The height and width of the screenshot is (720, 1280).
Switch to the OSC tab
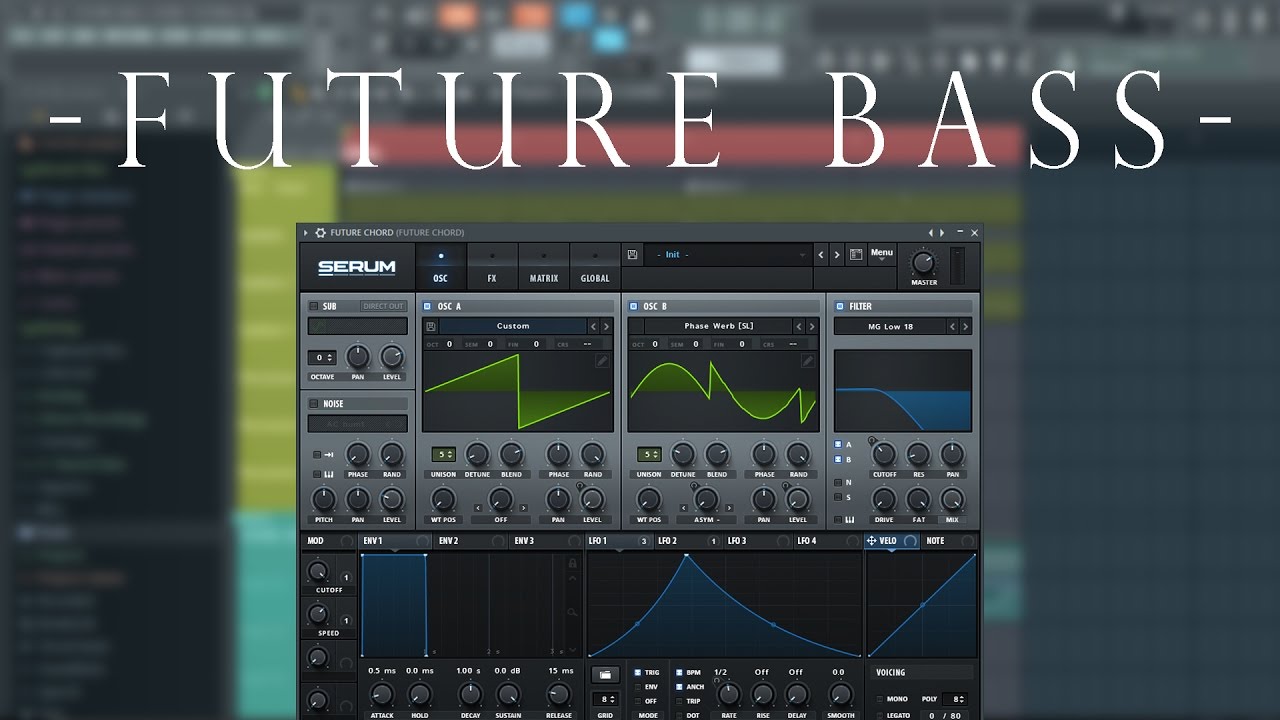pyautogui.click(x=440, y=267)
